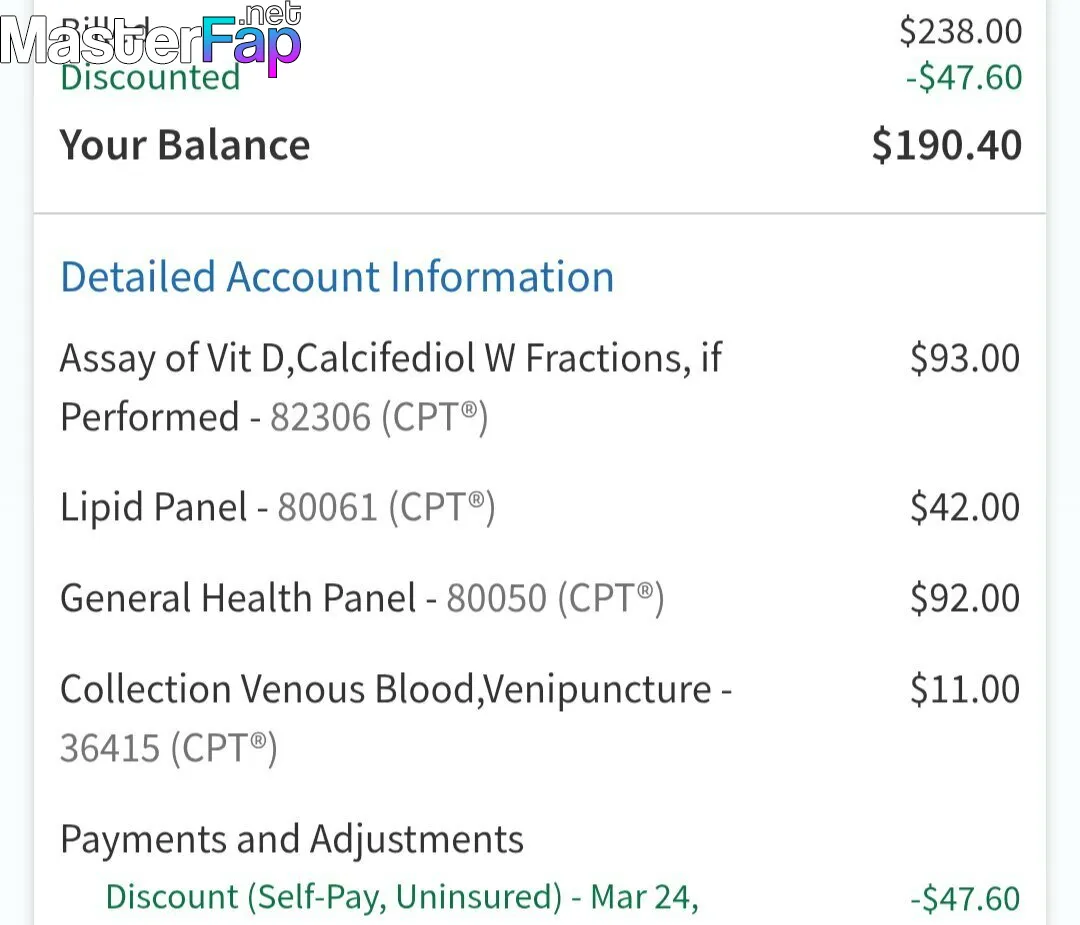Open the Detailed Account Information heading
Image resolution: width=1080 pixels, height=925 pixels.
coord(337,277)
